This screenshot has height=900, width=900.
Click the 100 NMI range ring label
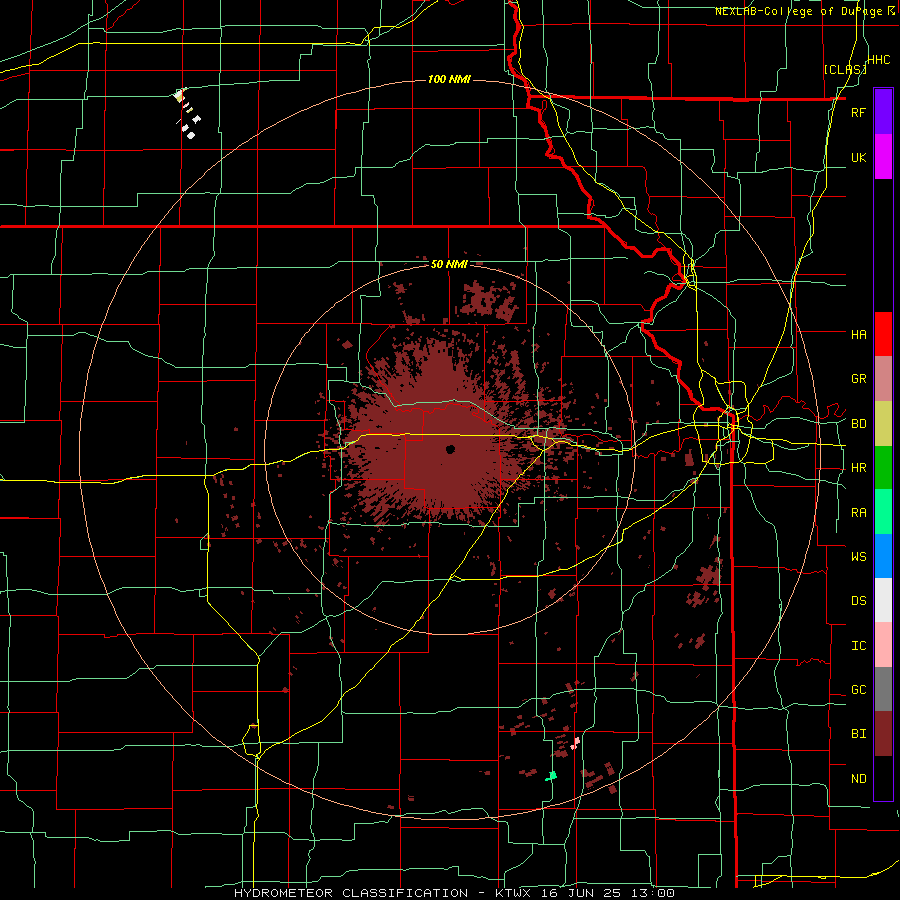[449, 79]
